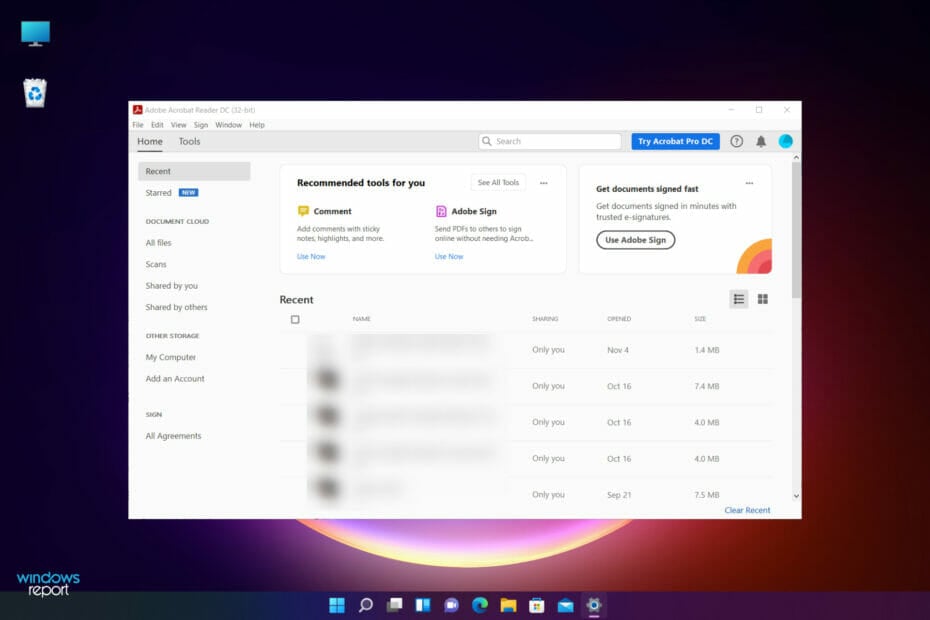This screenshot has width=930, height=620.
Task: Open the Windows Start menu
Action: 336,605
